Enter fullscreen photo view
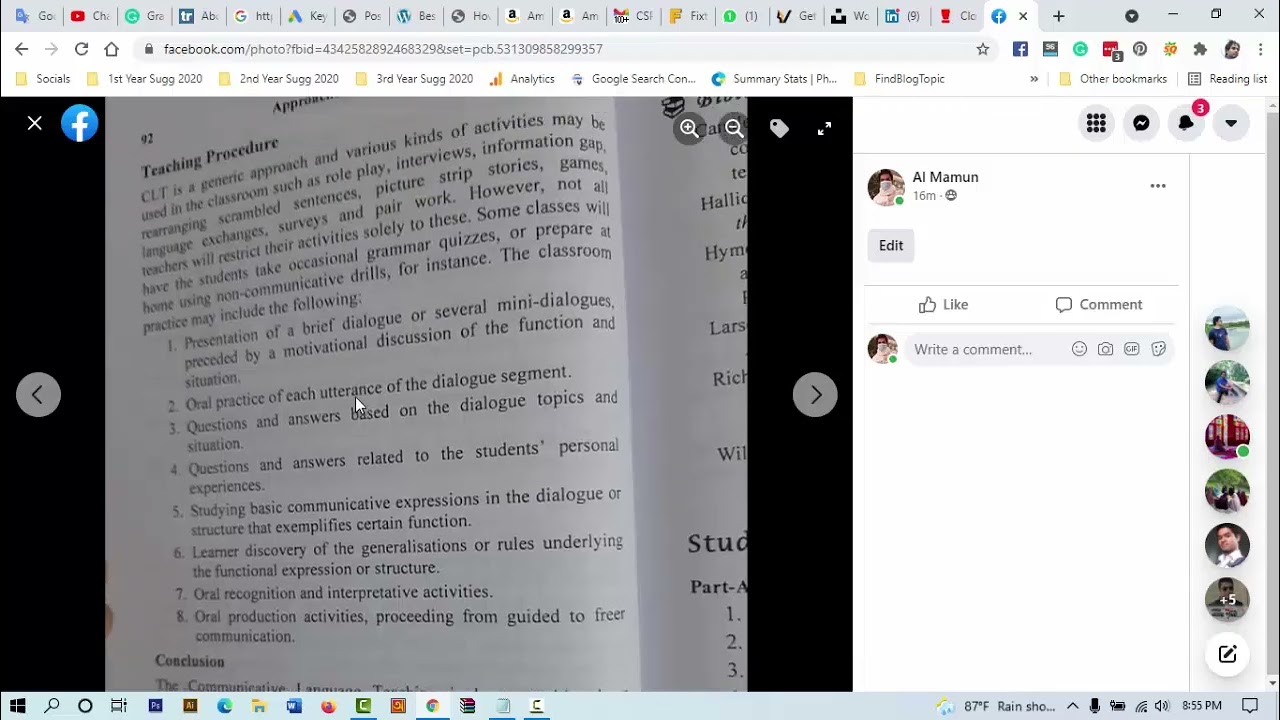1280x720 pixels. point(824,128)
